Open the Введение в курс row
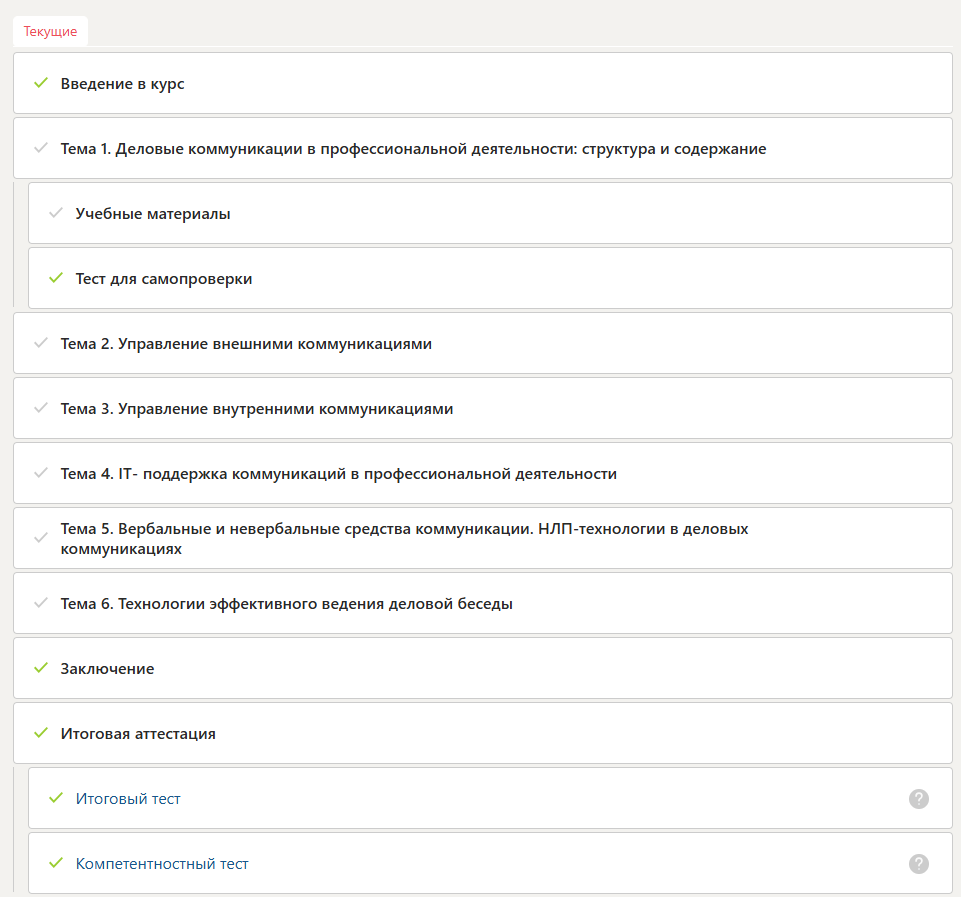 point(122,84)
